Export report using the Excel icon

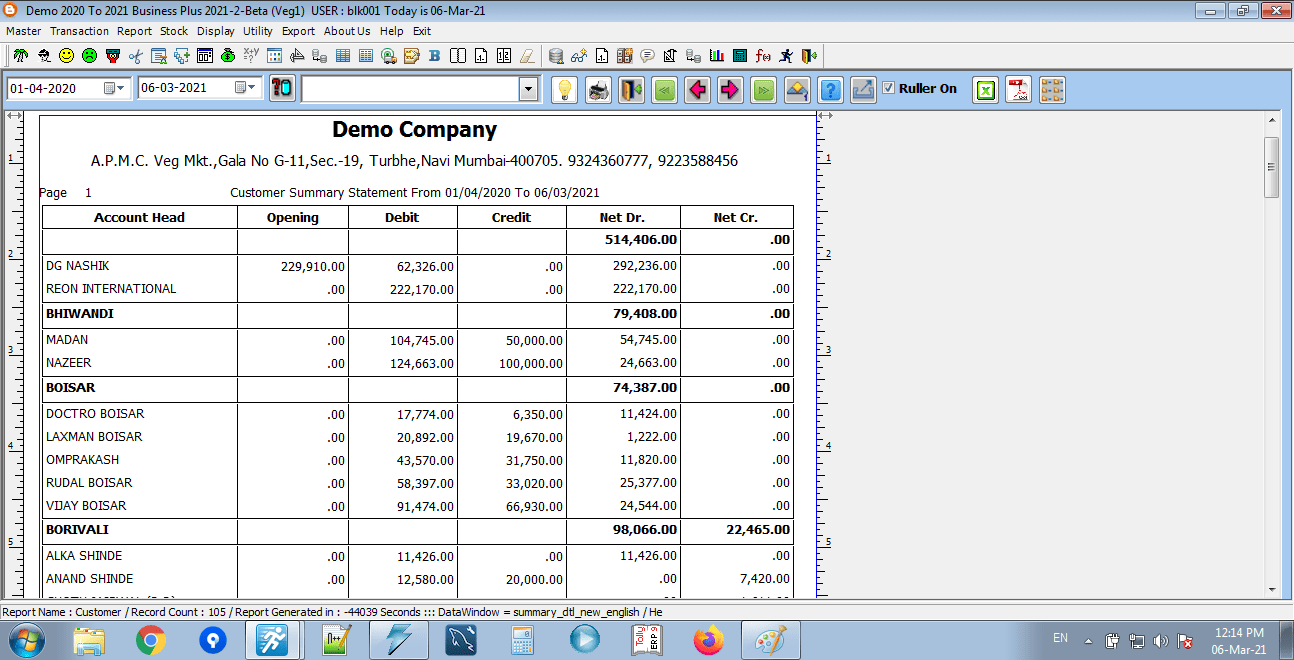(x=986, y=90)
